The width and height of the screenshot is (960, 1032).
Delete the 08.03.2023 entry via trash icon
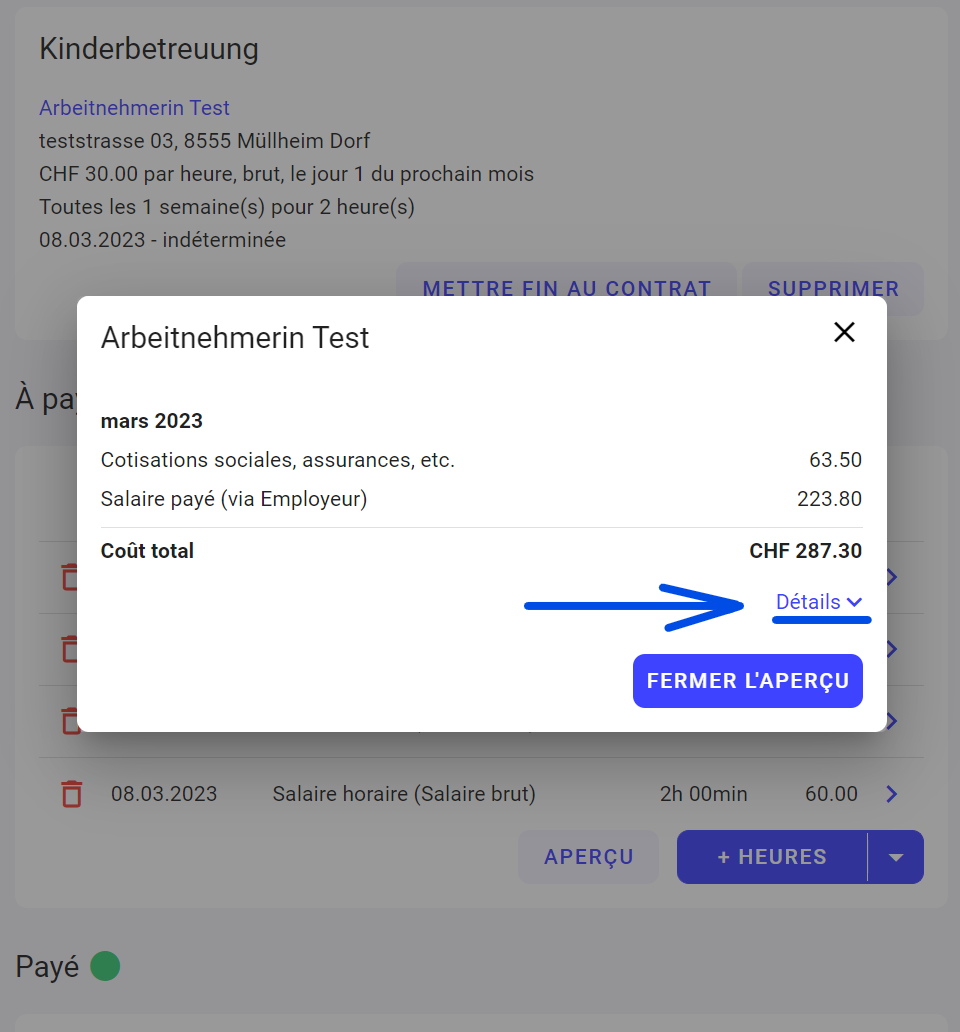[71, 794]
